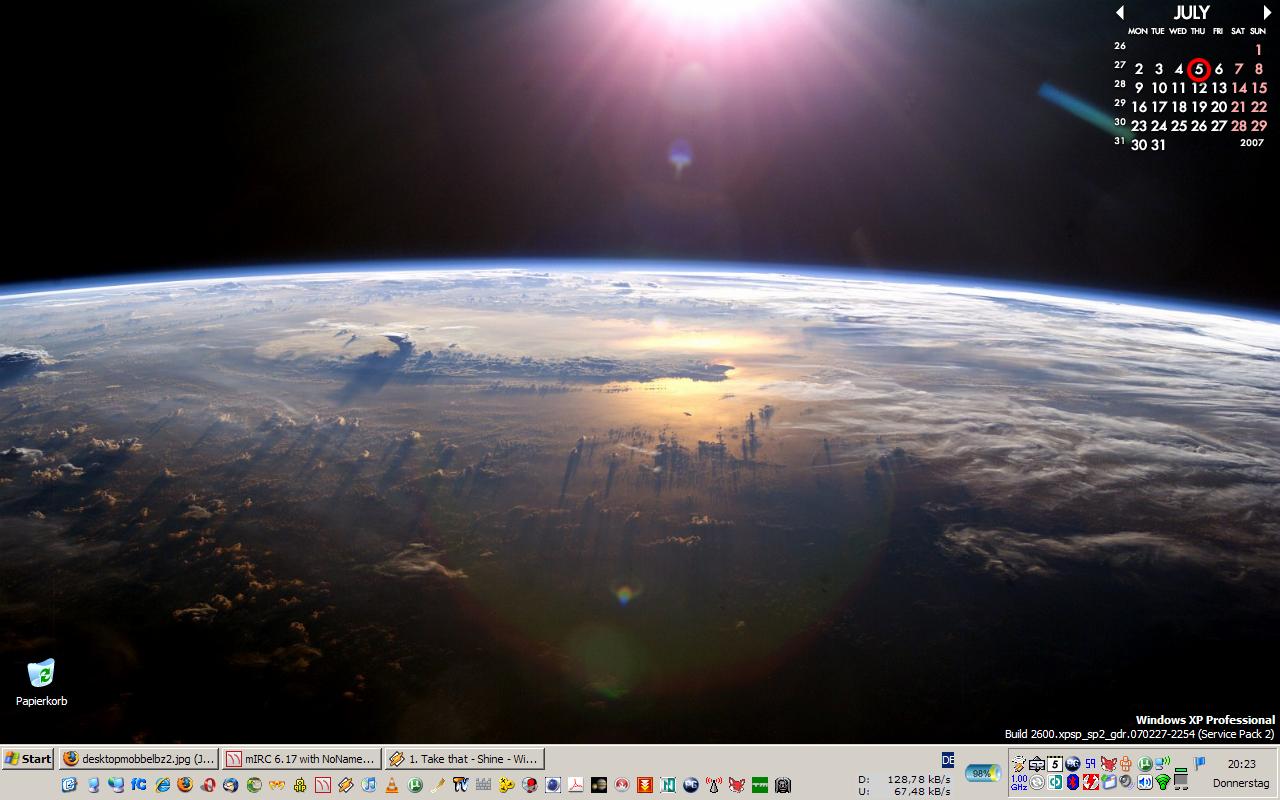Launch fC quick launch icon
This screenshot has height=800, width=1280.
138,785
